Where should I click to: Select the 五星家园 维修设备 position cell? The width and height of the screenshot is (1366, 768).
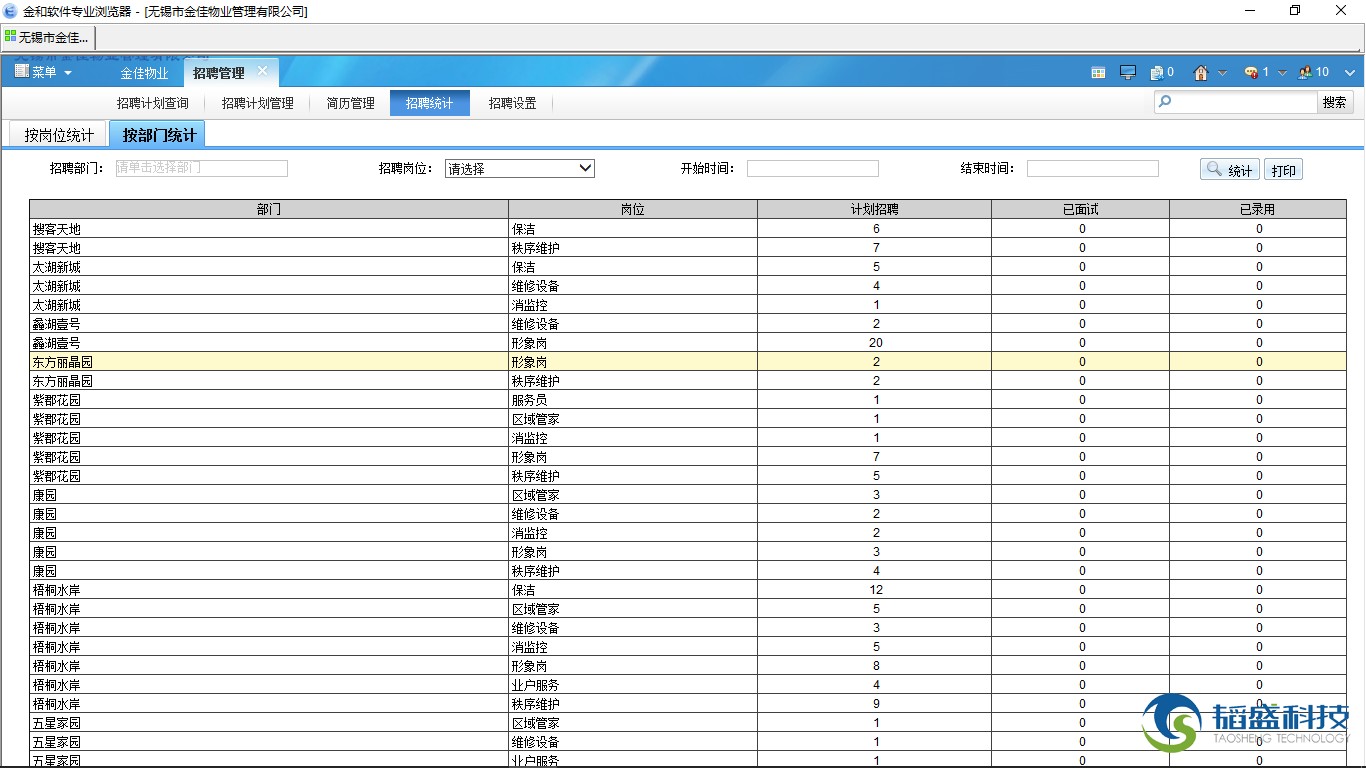(x=633, y=742)
